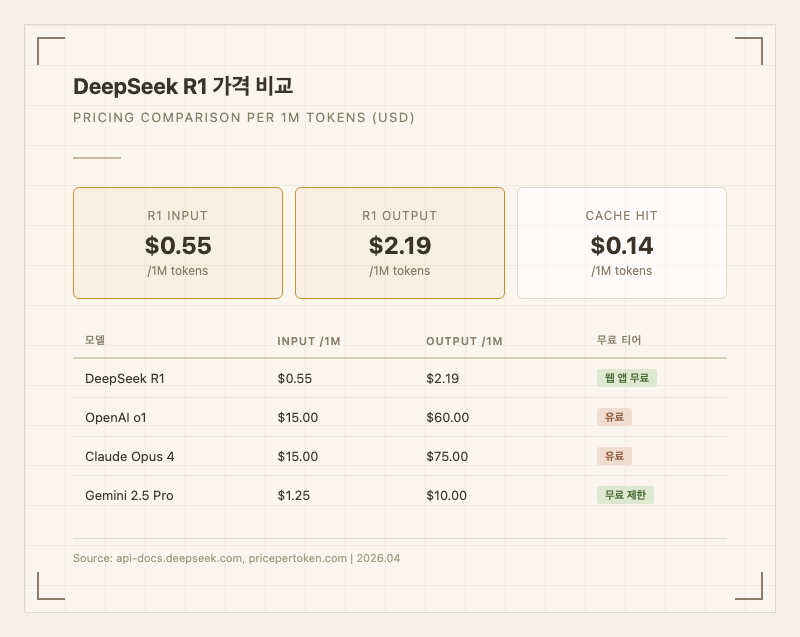
Task: Click the OUTPUT /1M column header
Action: 464,341
